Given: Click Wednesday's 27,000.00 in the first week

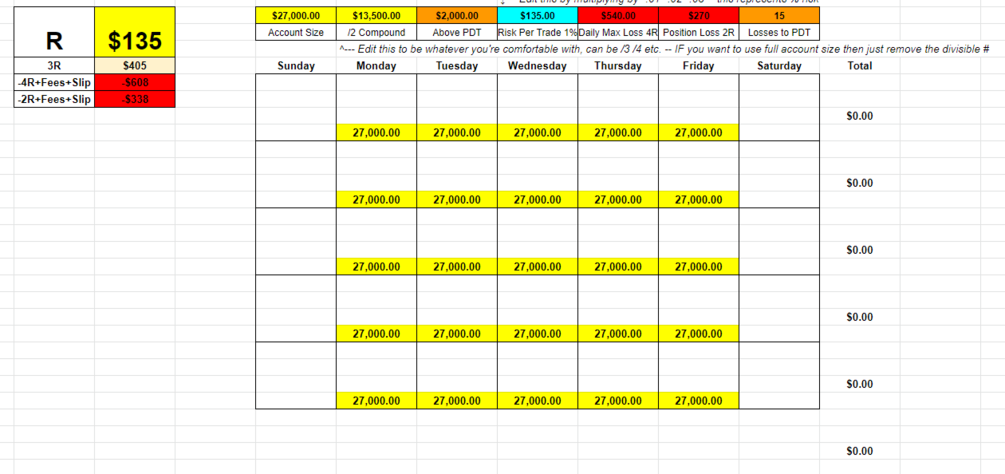Looking at the screenshot, I should tap(537, 133).
